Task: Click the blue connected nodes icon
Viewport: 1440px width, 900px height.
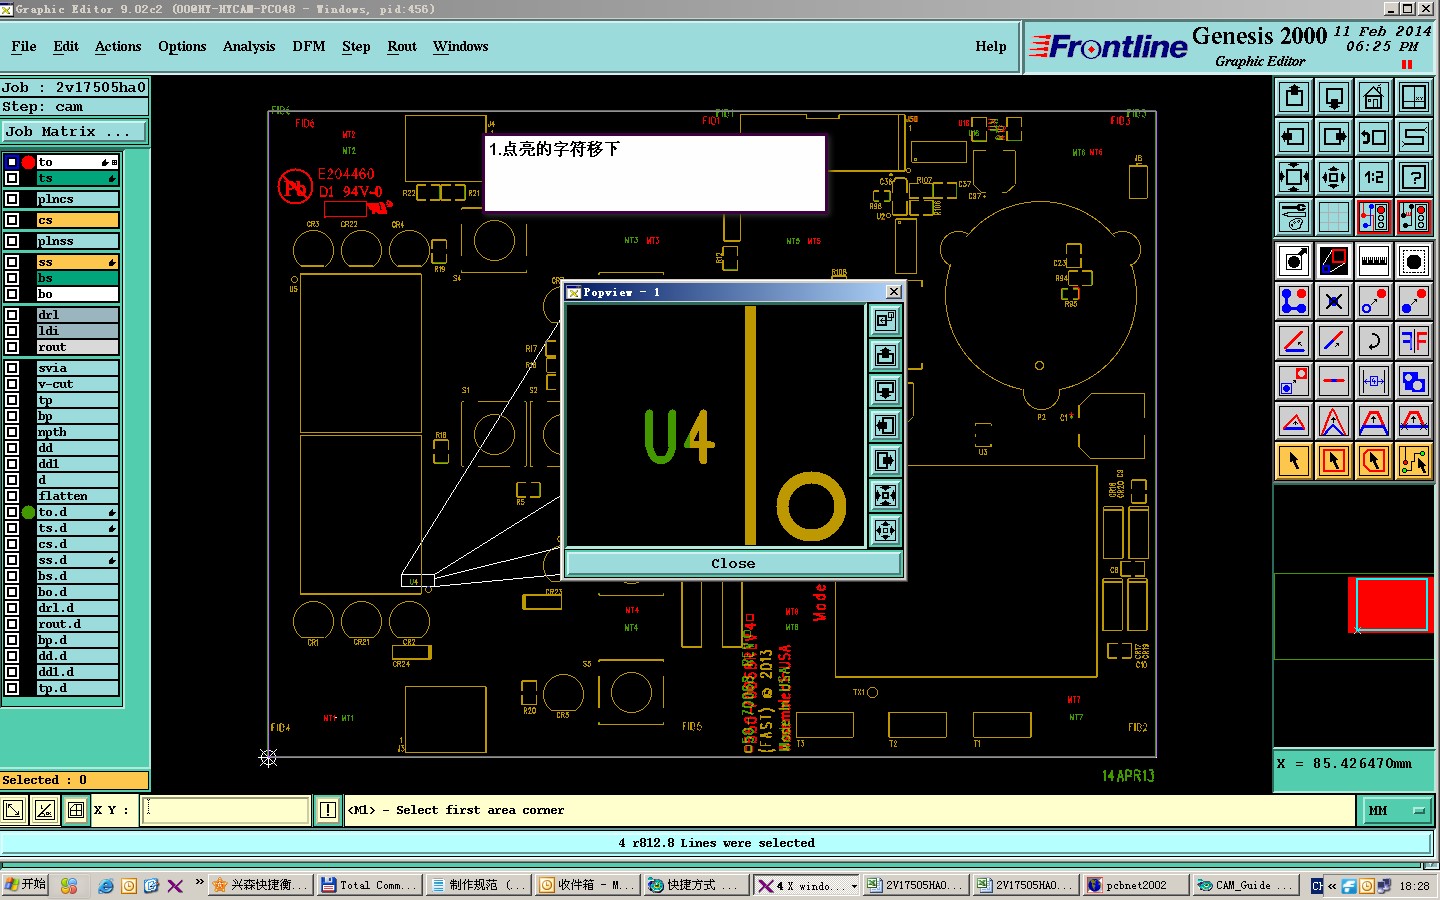Action: pyautogui.click(x=1294, y=301)
